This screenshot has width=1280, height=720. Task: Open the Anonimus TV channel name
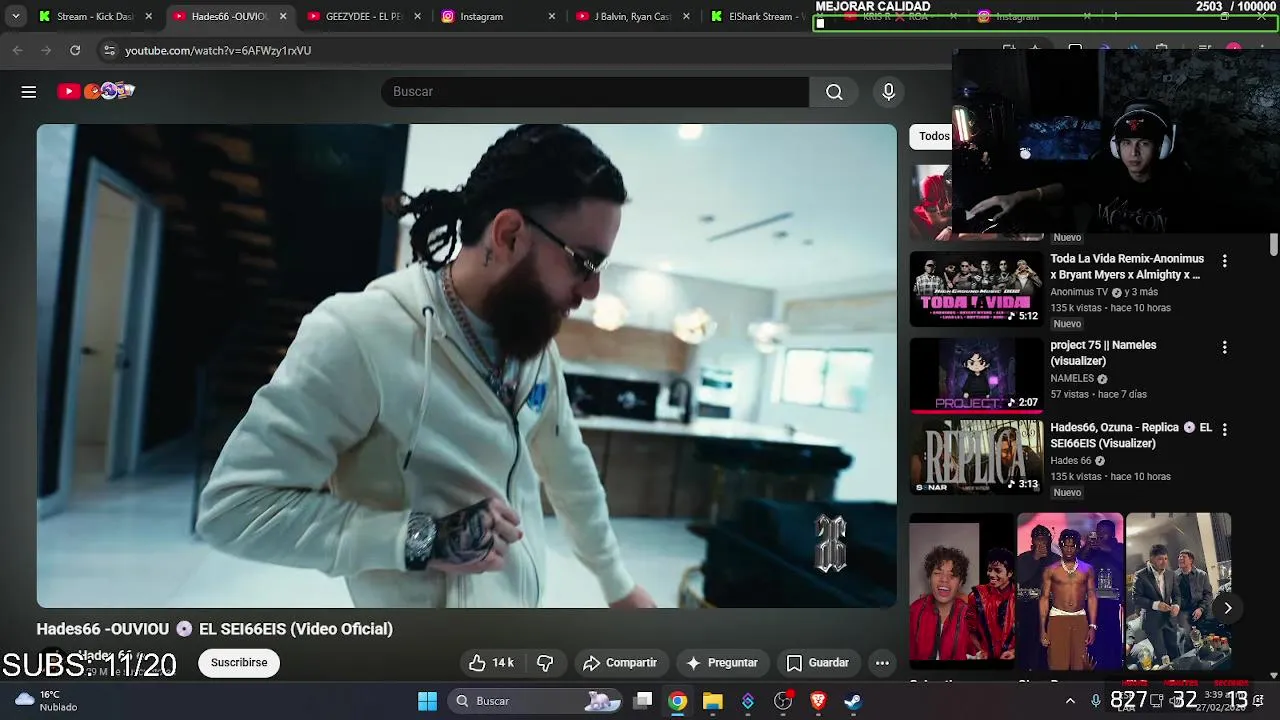[x=1079, y=292]
